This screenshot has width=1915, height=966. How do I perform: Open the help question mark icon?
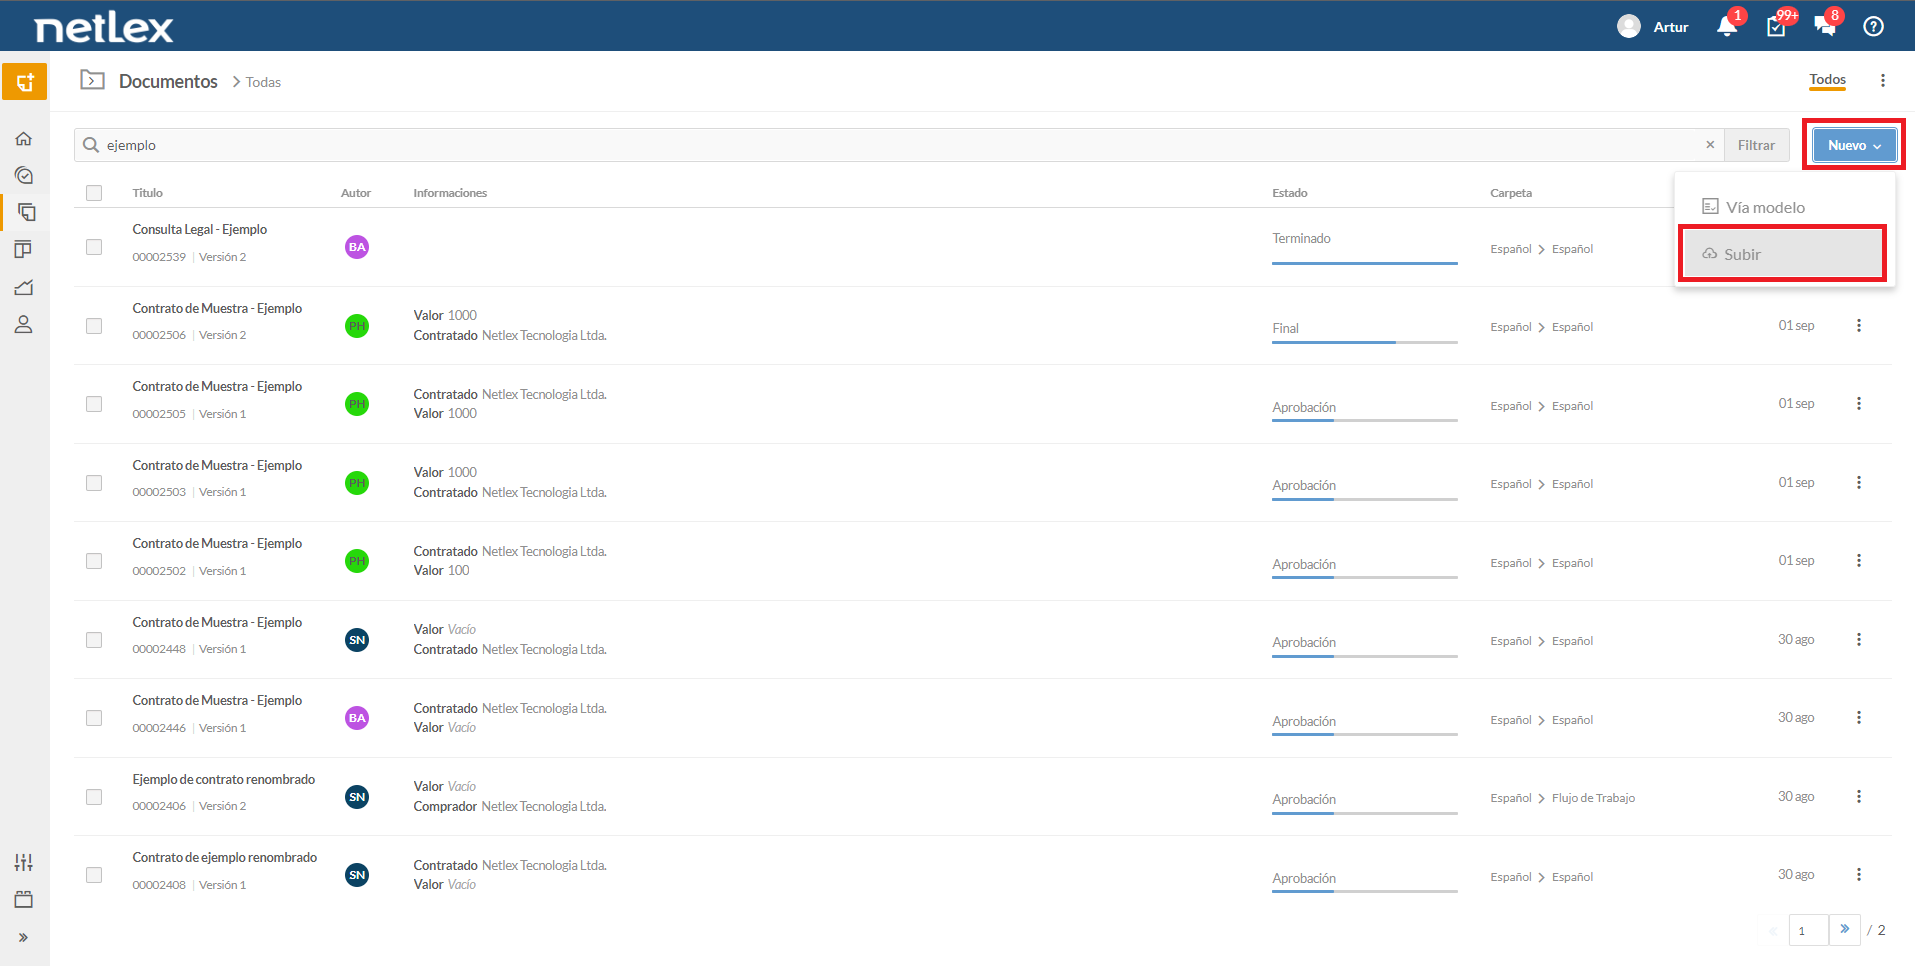point(1874,27)
